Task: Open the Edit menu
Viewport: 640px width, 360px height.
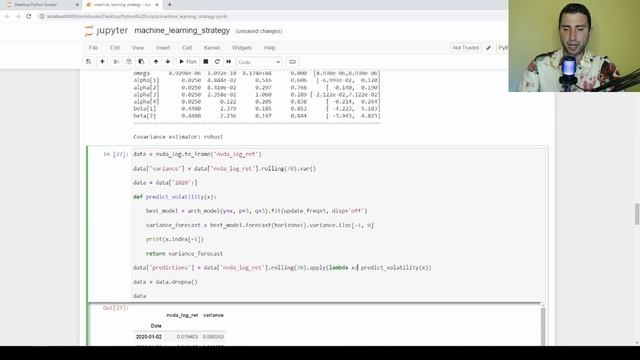Action: pyautogui.click(x=115, y=48)
